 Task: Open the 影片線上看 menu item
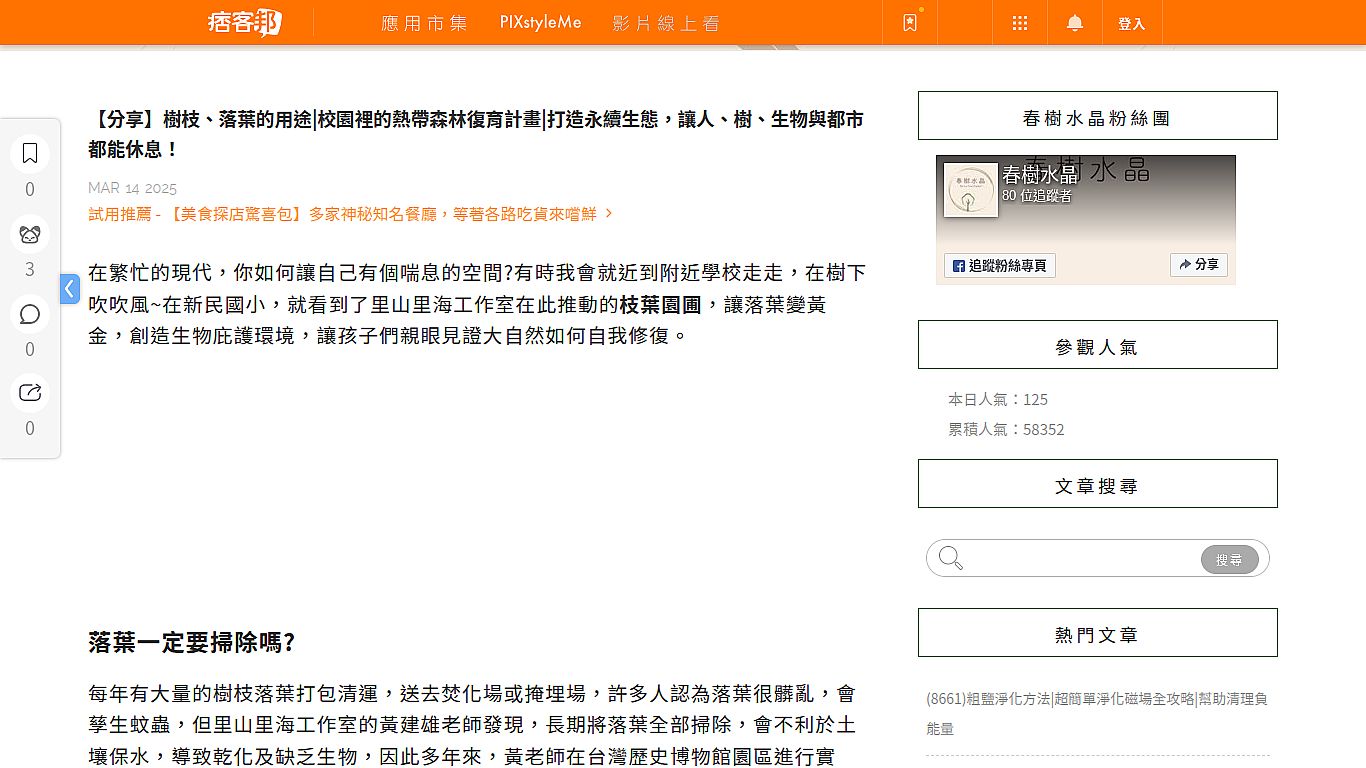pos(666,23)
